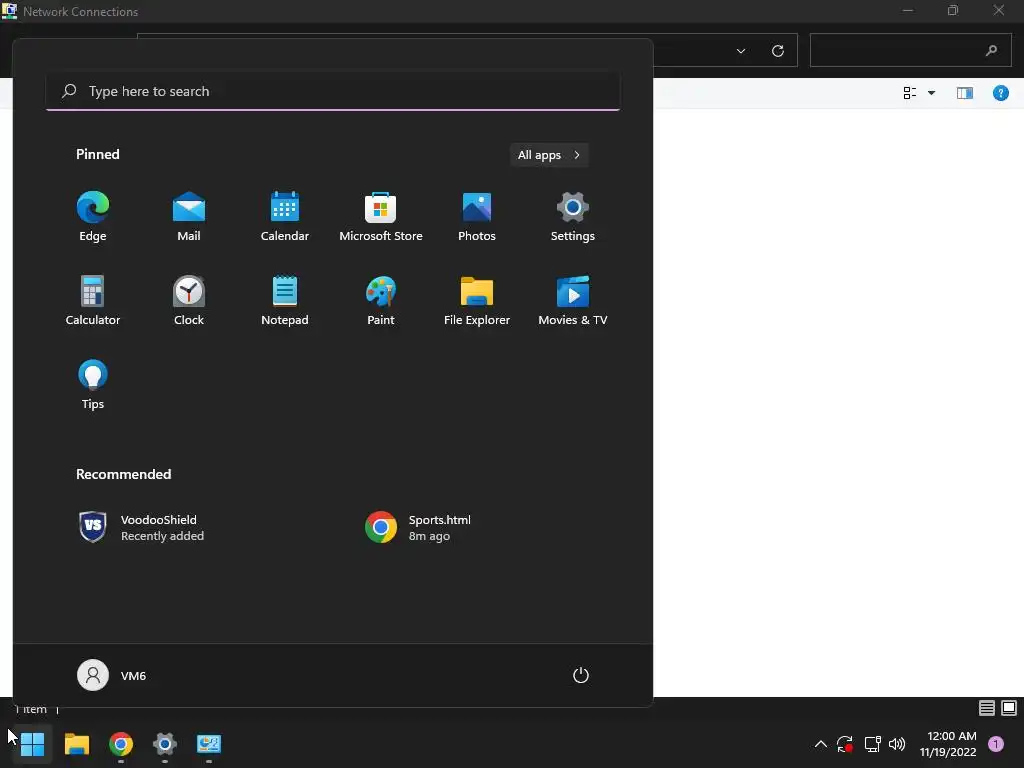Show hidden system tray icons

[x=821, y=744]
